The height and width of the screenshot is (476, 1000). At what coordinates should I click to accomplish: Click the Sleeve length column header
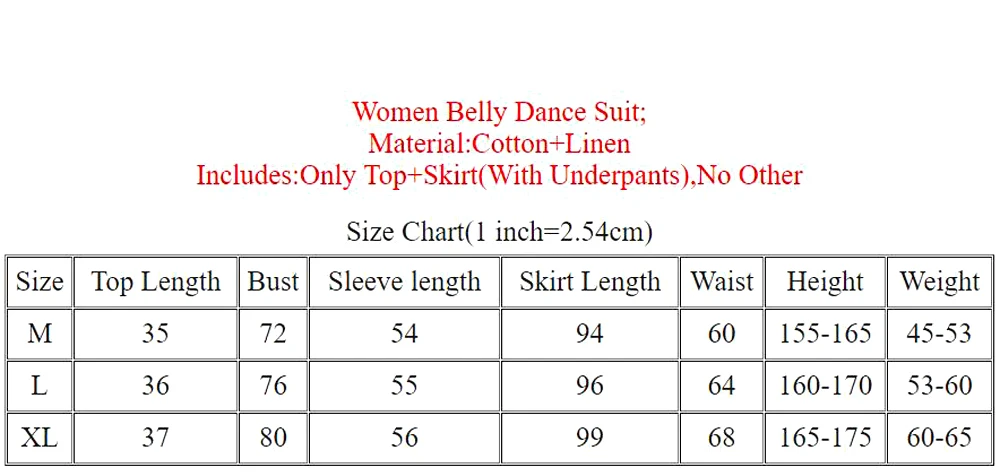pyautogui.click(x=404, y=282)
